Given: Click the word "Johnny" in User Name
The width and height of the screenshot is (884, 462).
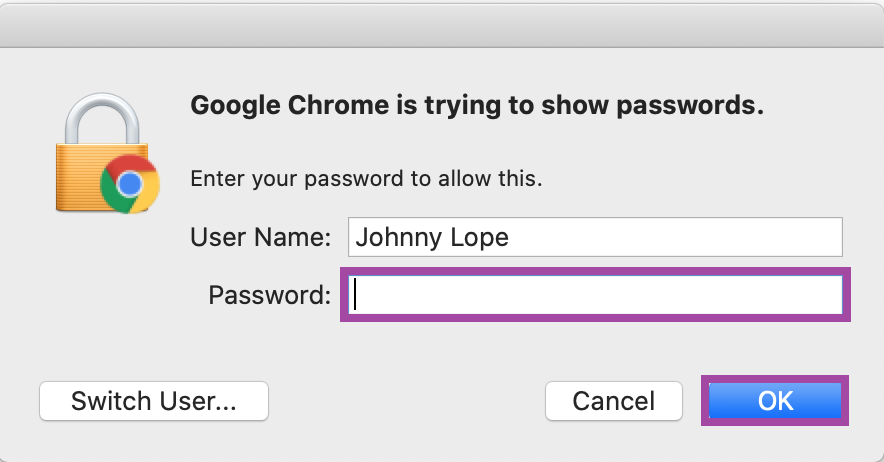Looking at the screenshot, I should tap(398, 237).
